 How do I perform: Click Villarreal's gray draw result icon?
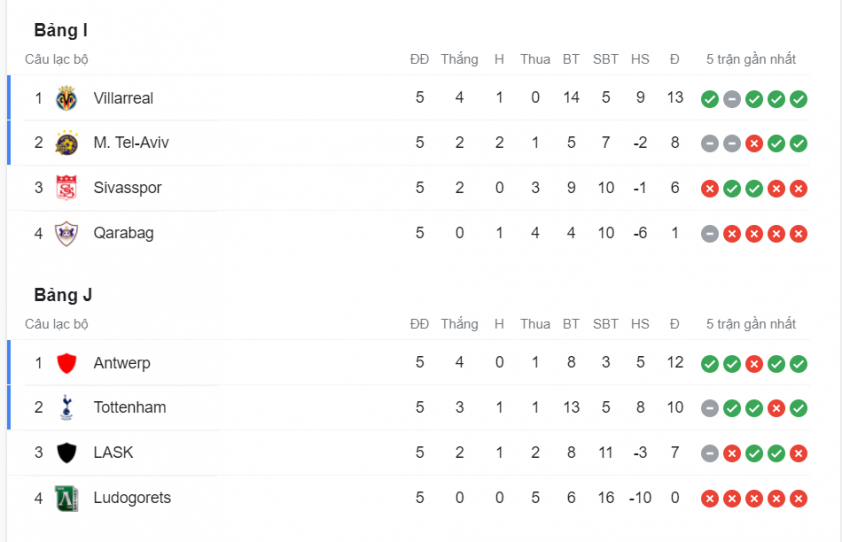click(731, 99)
